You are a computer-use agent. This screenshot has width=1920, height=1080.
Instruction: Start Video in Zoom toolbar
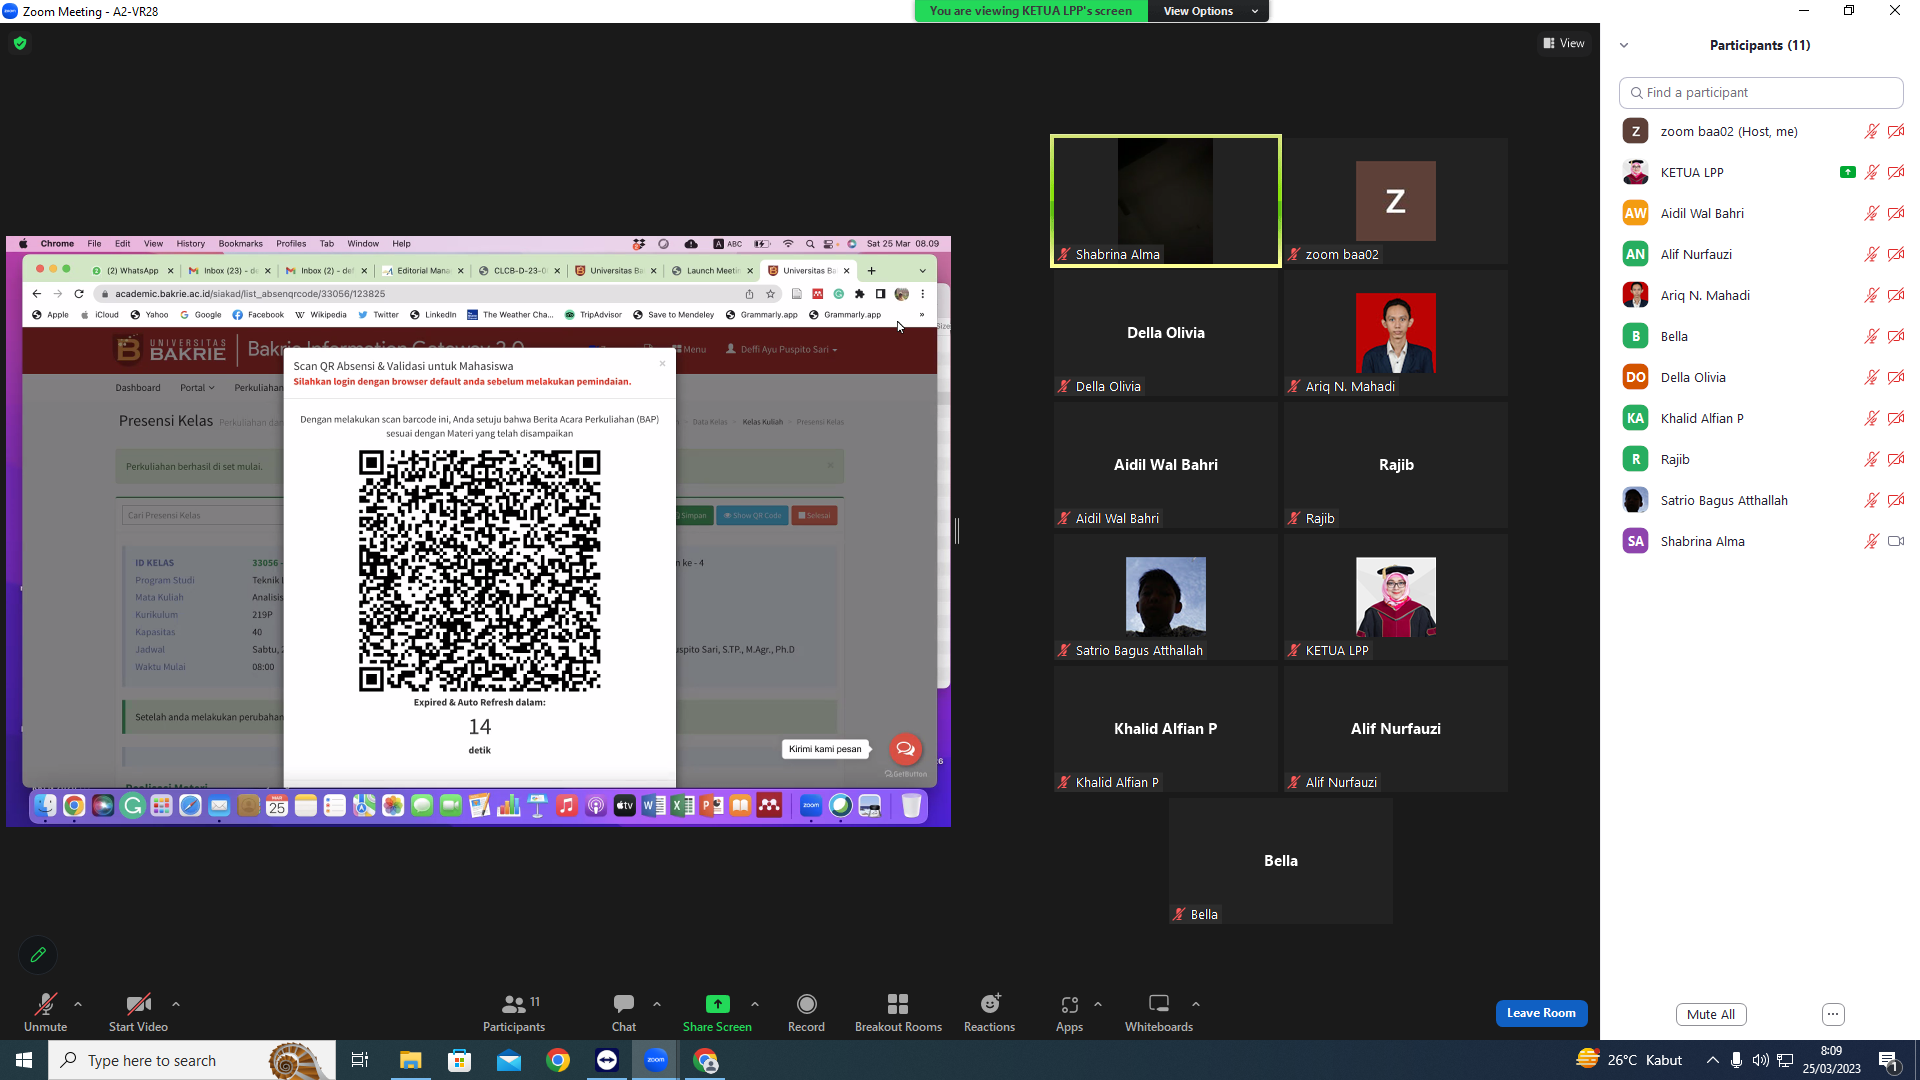click(x=138, y=1012)
